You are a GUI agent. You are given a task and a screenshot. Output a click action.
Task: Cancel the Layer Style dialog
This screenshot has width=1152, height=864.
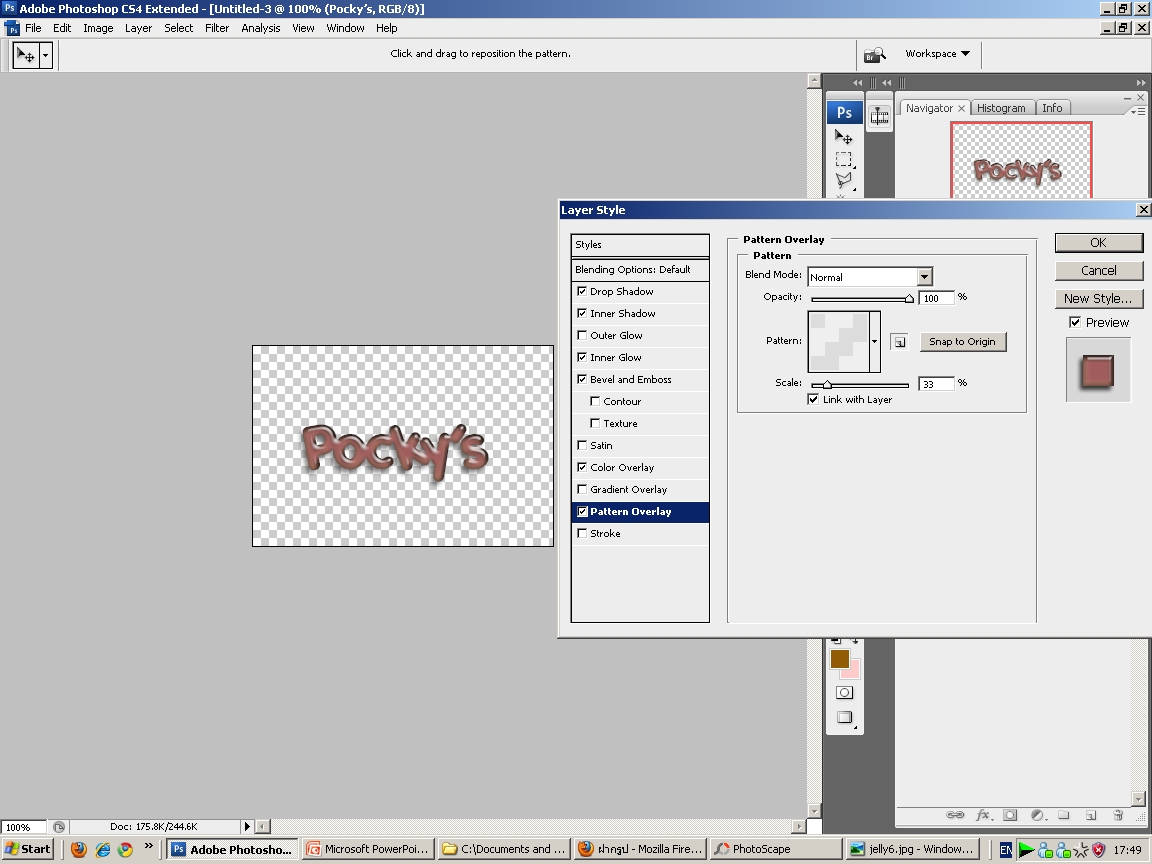[x=1098, y=270]
